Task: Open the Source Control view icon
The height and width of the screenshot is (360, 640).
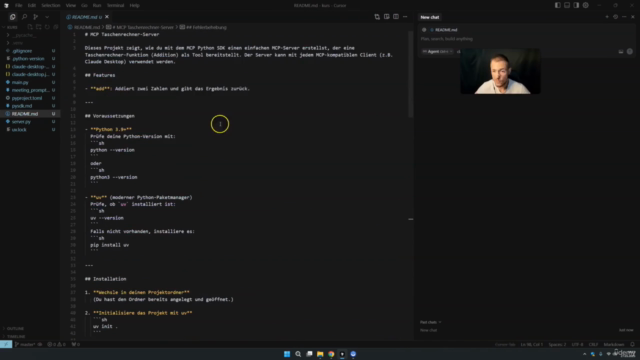Action: click(36, 17)
